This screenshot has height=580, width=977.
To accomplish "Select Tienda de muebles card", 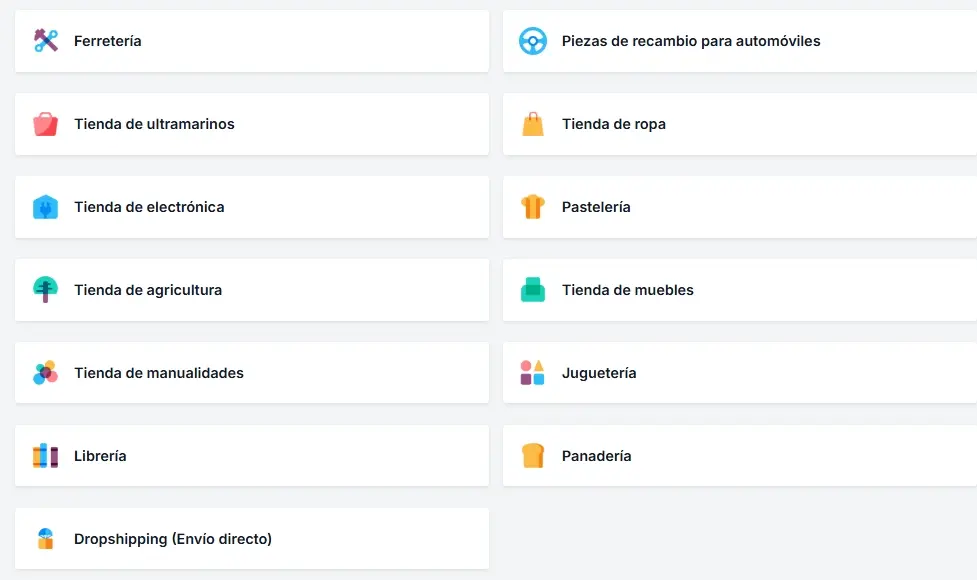I will [740, 290].
